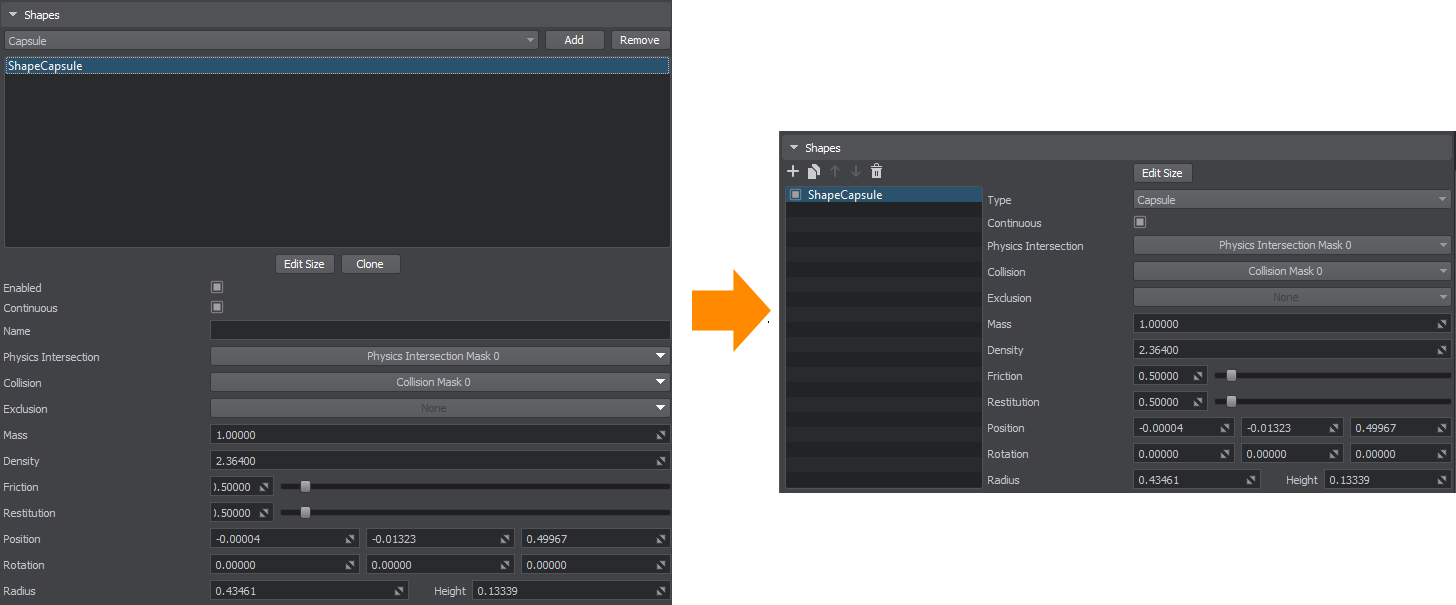Click the trash icon to delete shape
1456x605 pixels.
(876, 172)
